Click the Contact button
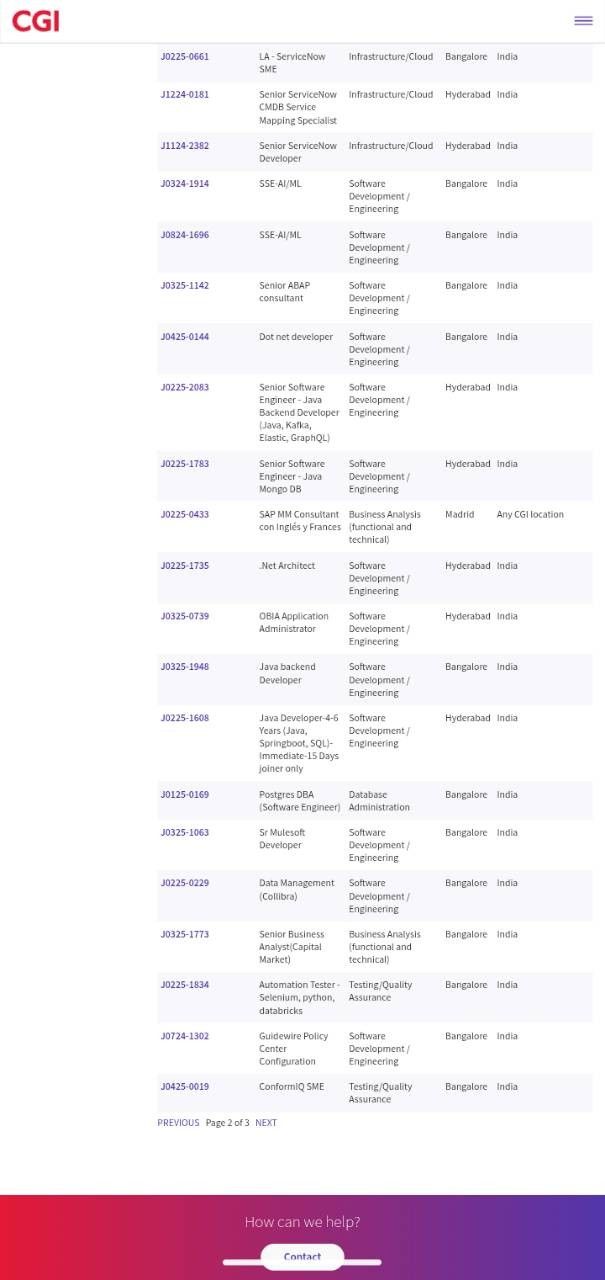 pos(302,1257)
